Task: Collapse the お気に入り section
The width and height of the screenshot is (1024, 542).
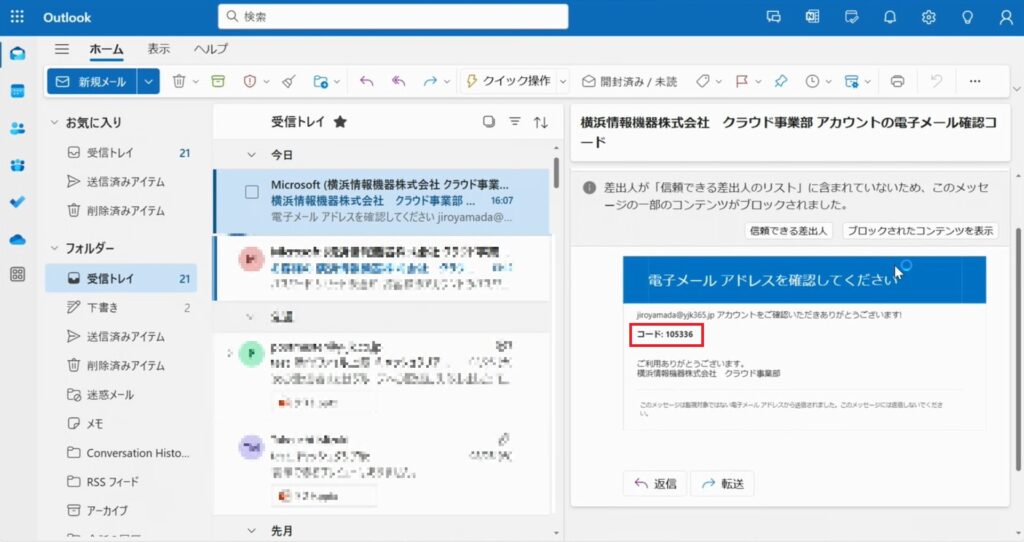Action: (54, 122)
